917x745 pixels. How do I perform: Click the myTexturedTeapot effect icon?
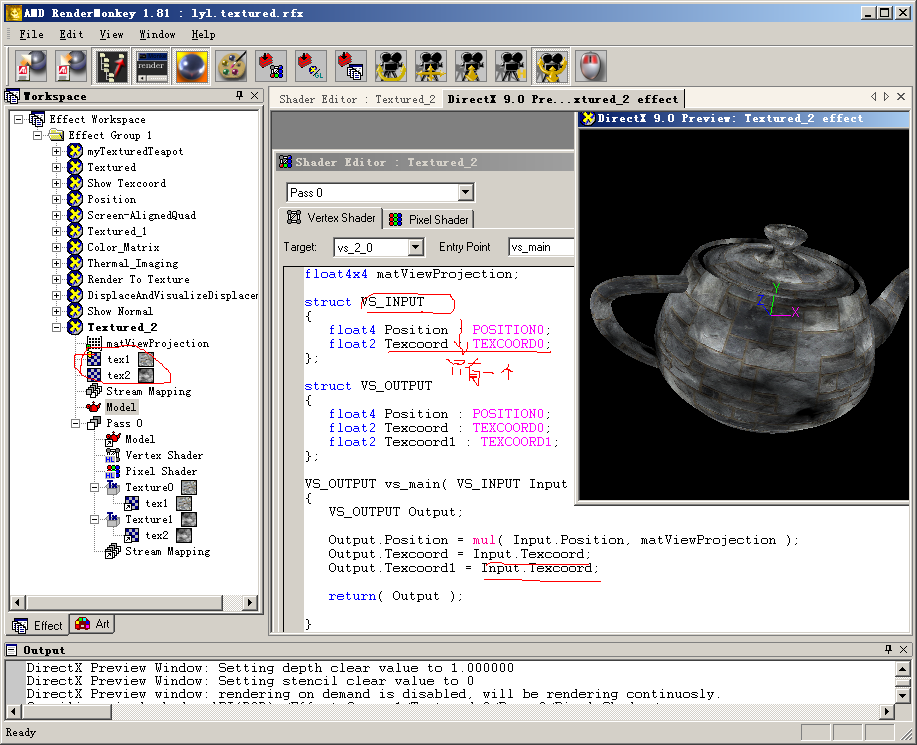click(75, 151)
